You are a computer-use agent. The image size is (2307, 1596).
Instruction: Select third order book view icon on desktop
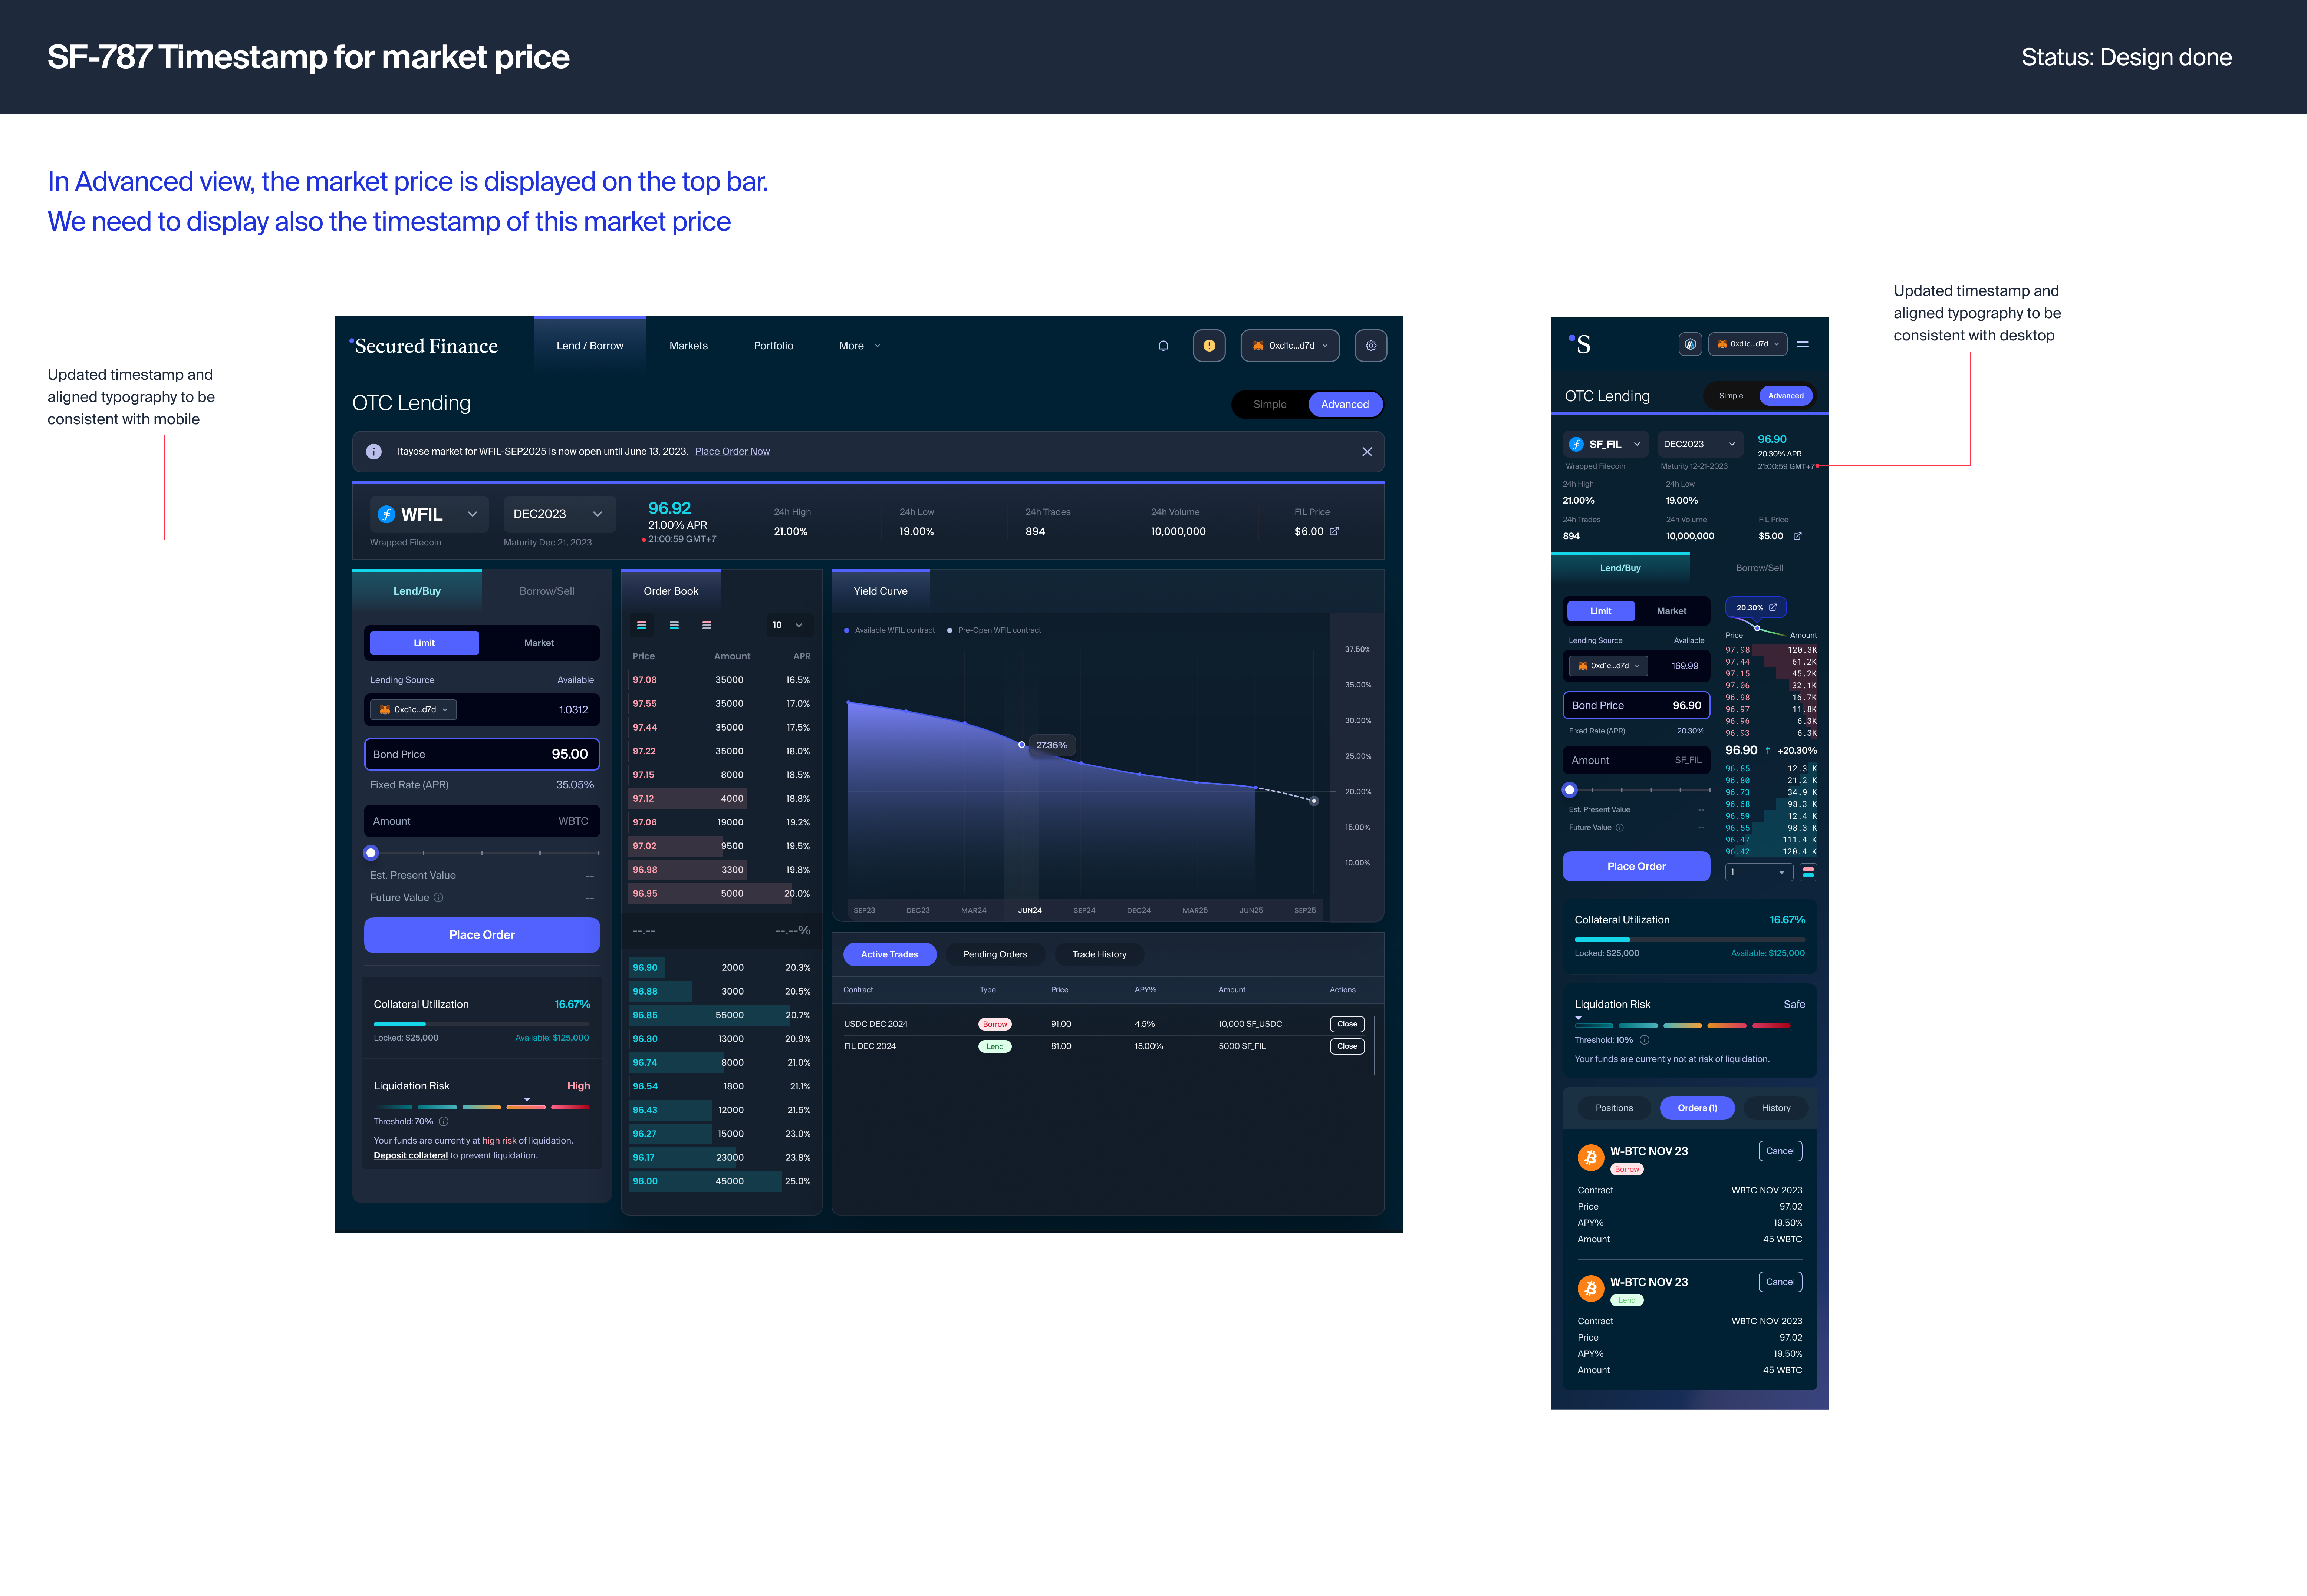coord(707,625)
